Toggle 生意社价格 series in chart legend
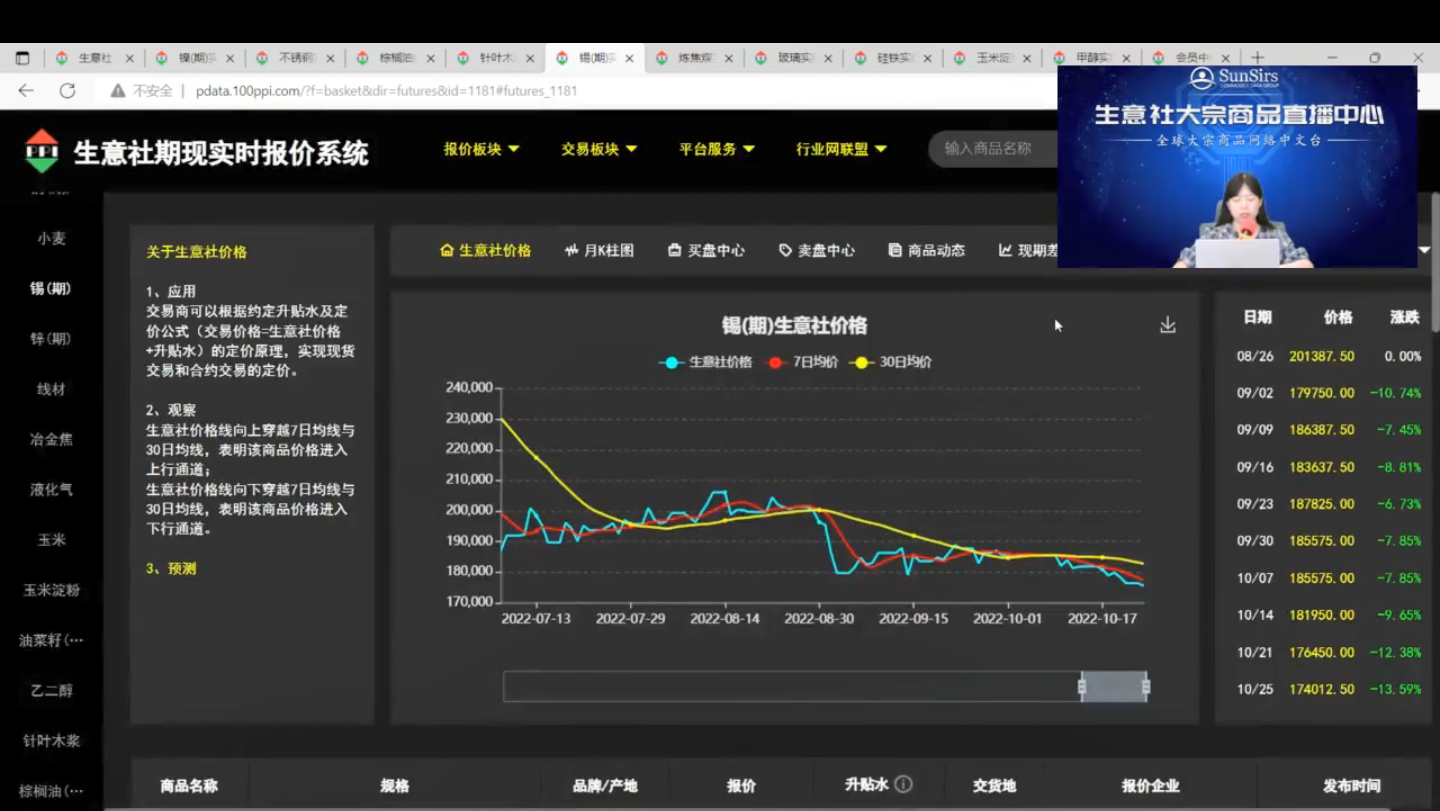Image resolution: width=1440 pixels, height=811 pixels. (x=705, y=362)
